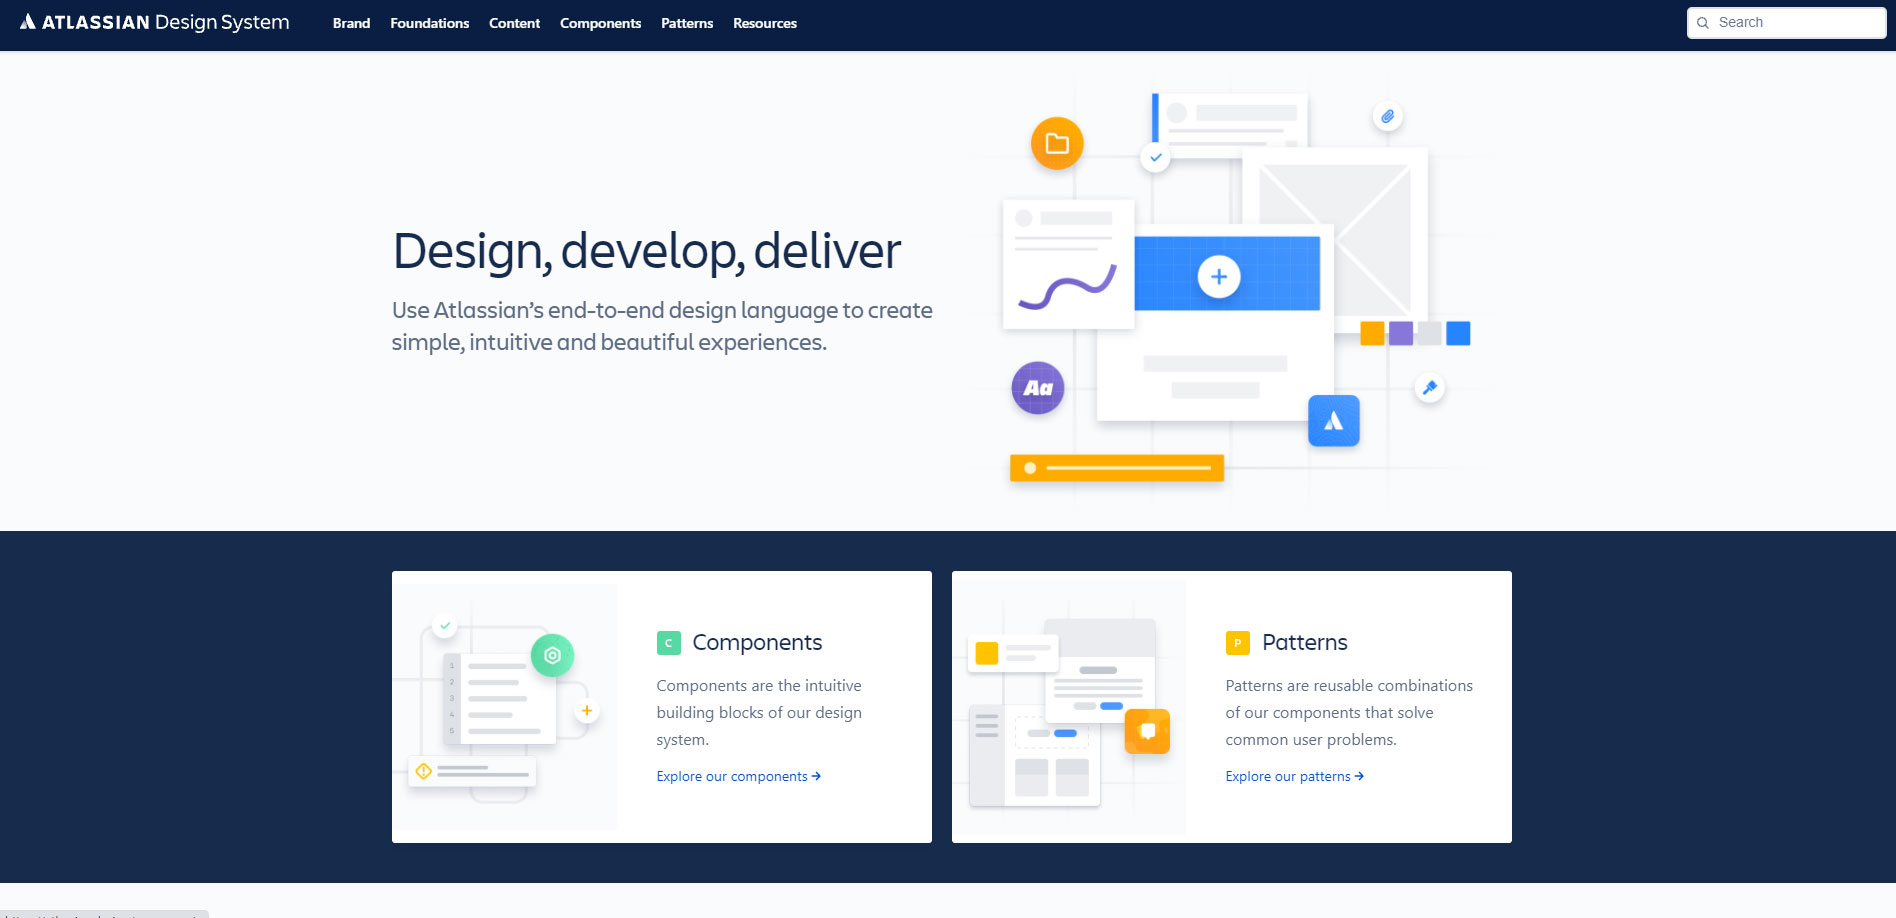This screenshot has width=1896, height=918.
Task: Click the orange comment icon in Patterns art
Action: 1147,731
